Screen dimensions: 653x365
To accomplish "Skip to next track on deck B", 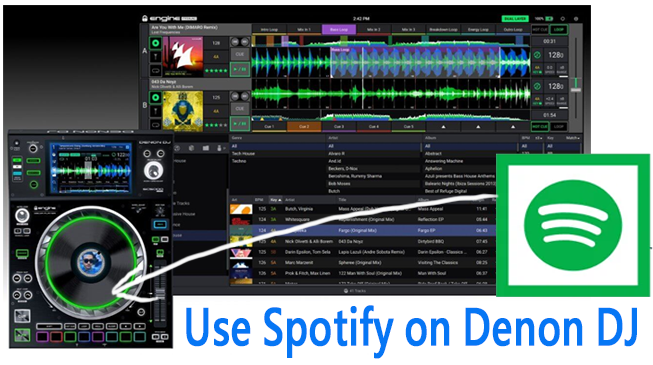I will (x=245, y=97).
